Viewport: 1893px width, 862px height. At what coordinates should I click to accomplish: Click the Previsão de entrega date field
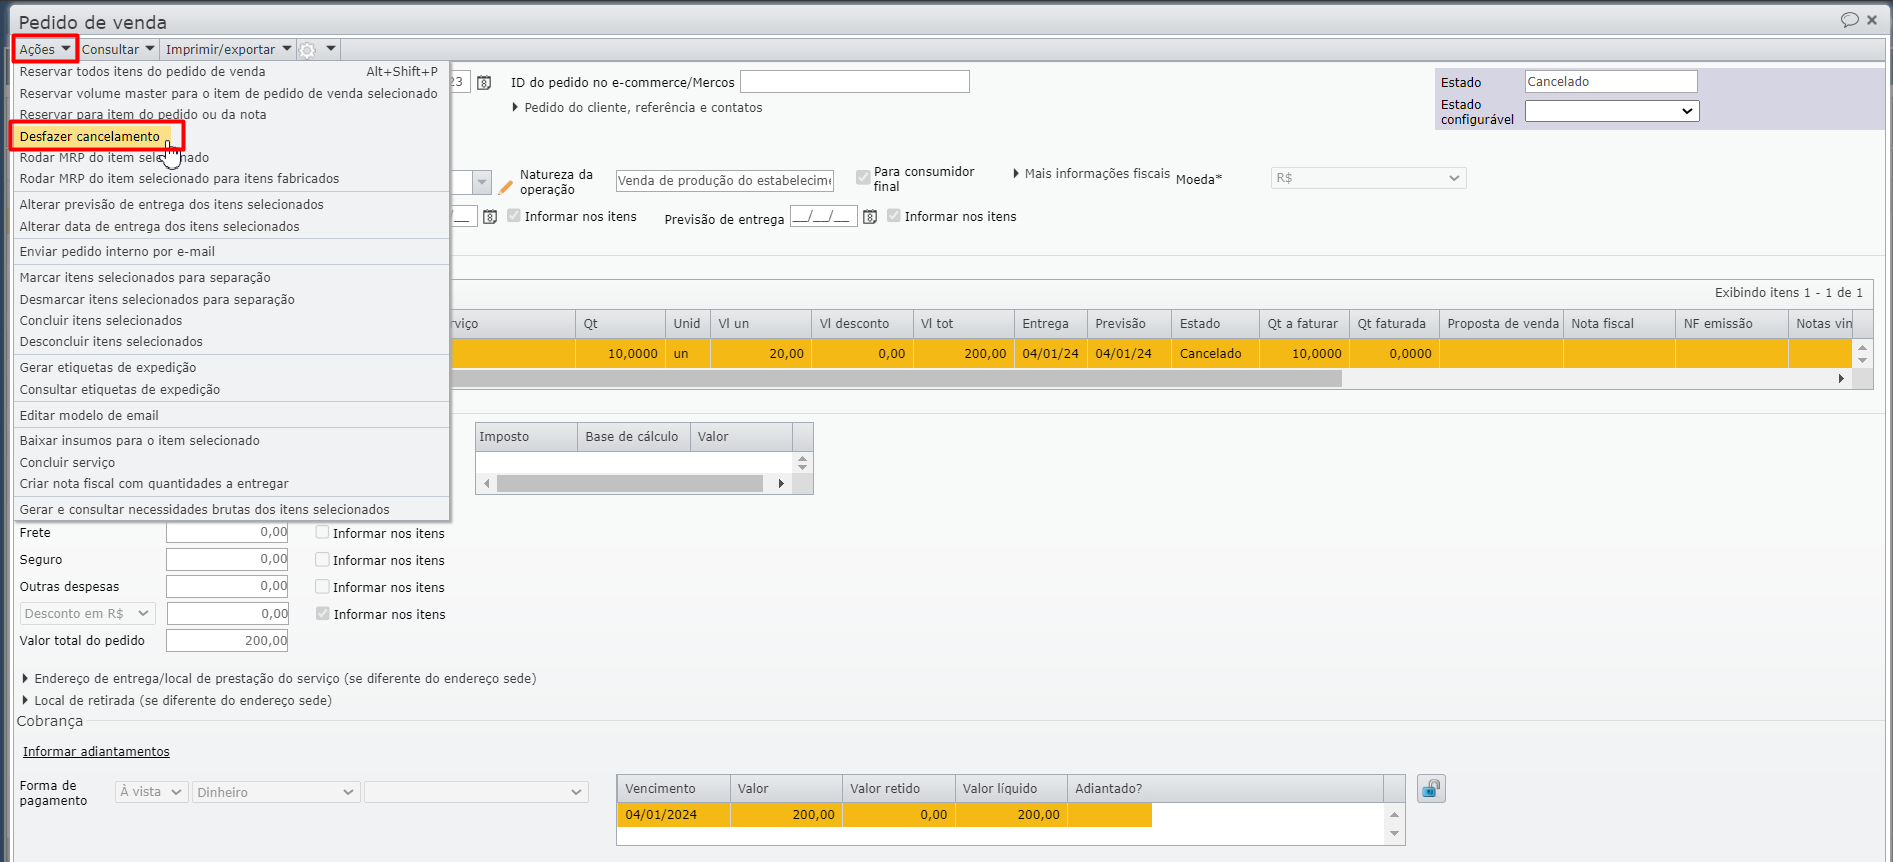(824, 216)
